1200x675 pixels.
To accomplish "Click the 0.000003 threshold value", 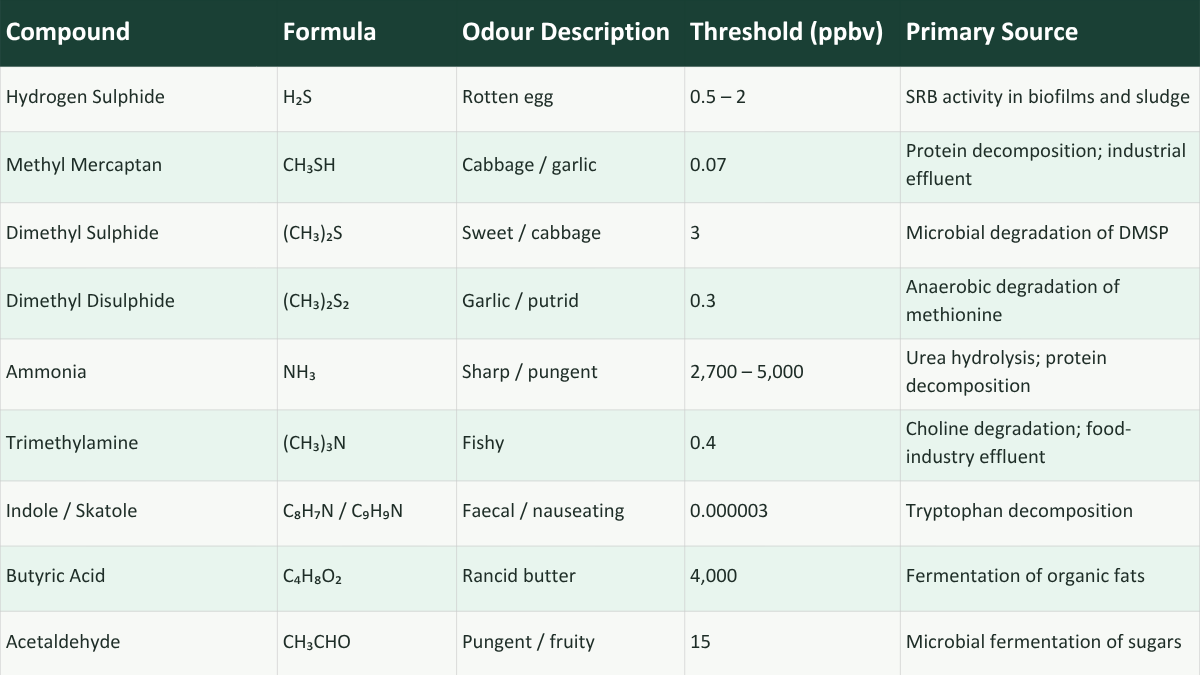I will pos(729,511).
